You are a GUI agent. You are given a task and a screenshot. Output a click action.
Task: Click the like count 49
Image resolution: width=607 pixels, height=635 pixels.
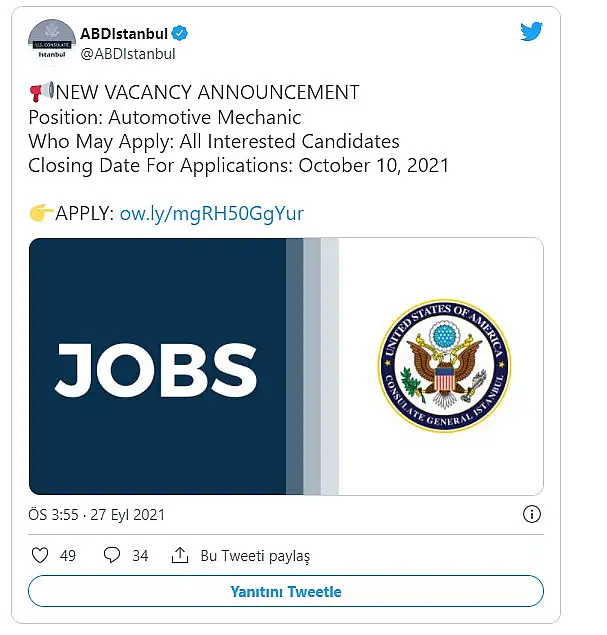click(x=68, y=556)
